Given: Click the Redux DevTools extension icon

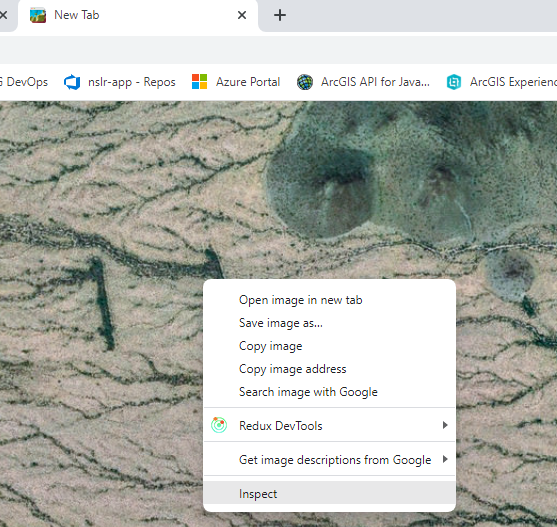Looking at the screenshot, I should tap(219, 425).
